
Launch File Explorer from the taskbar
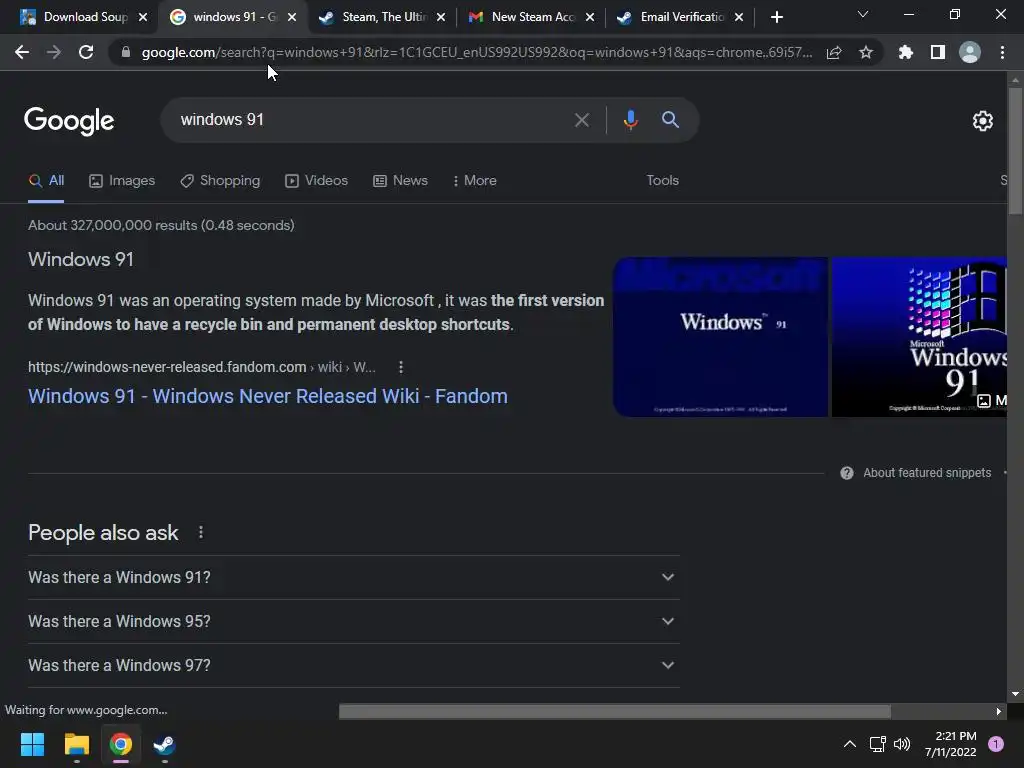point(76,744)
